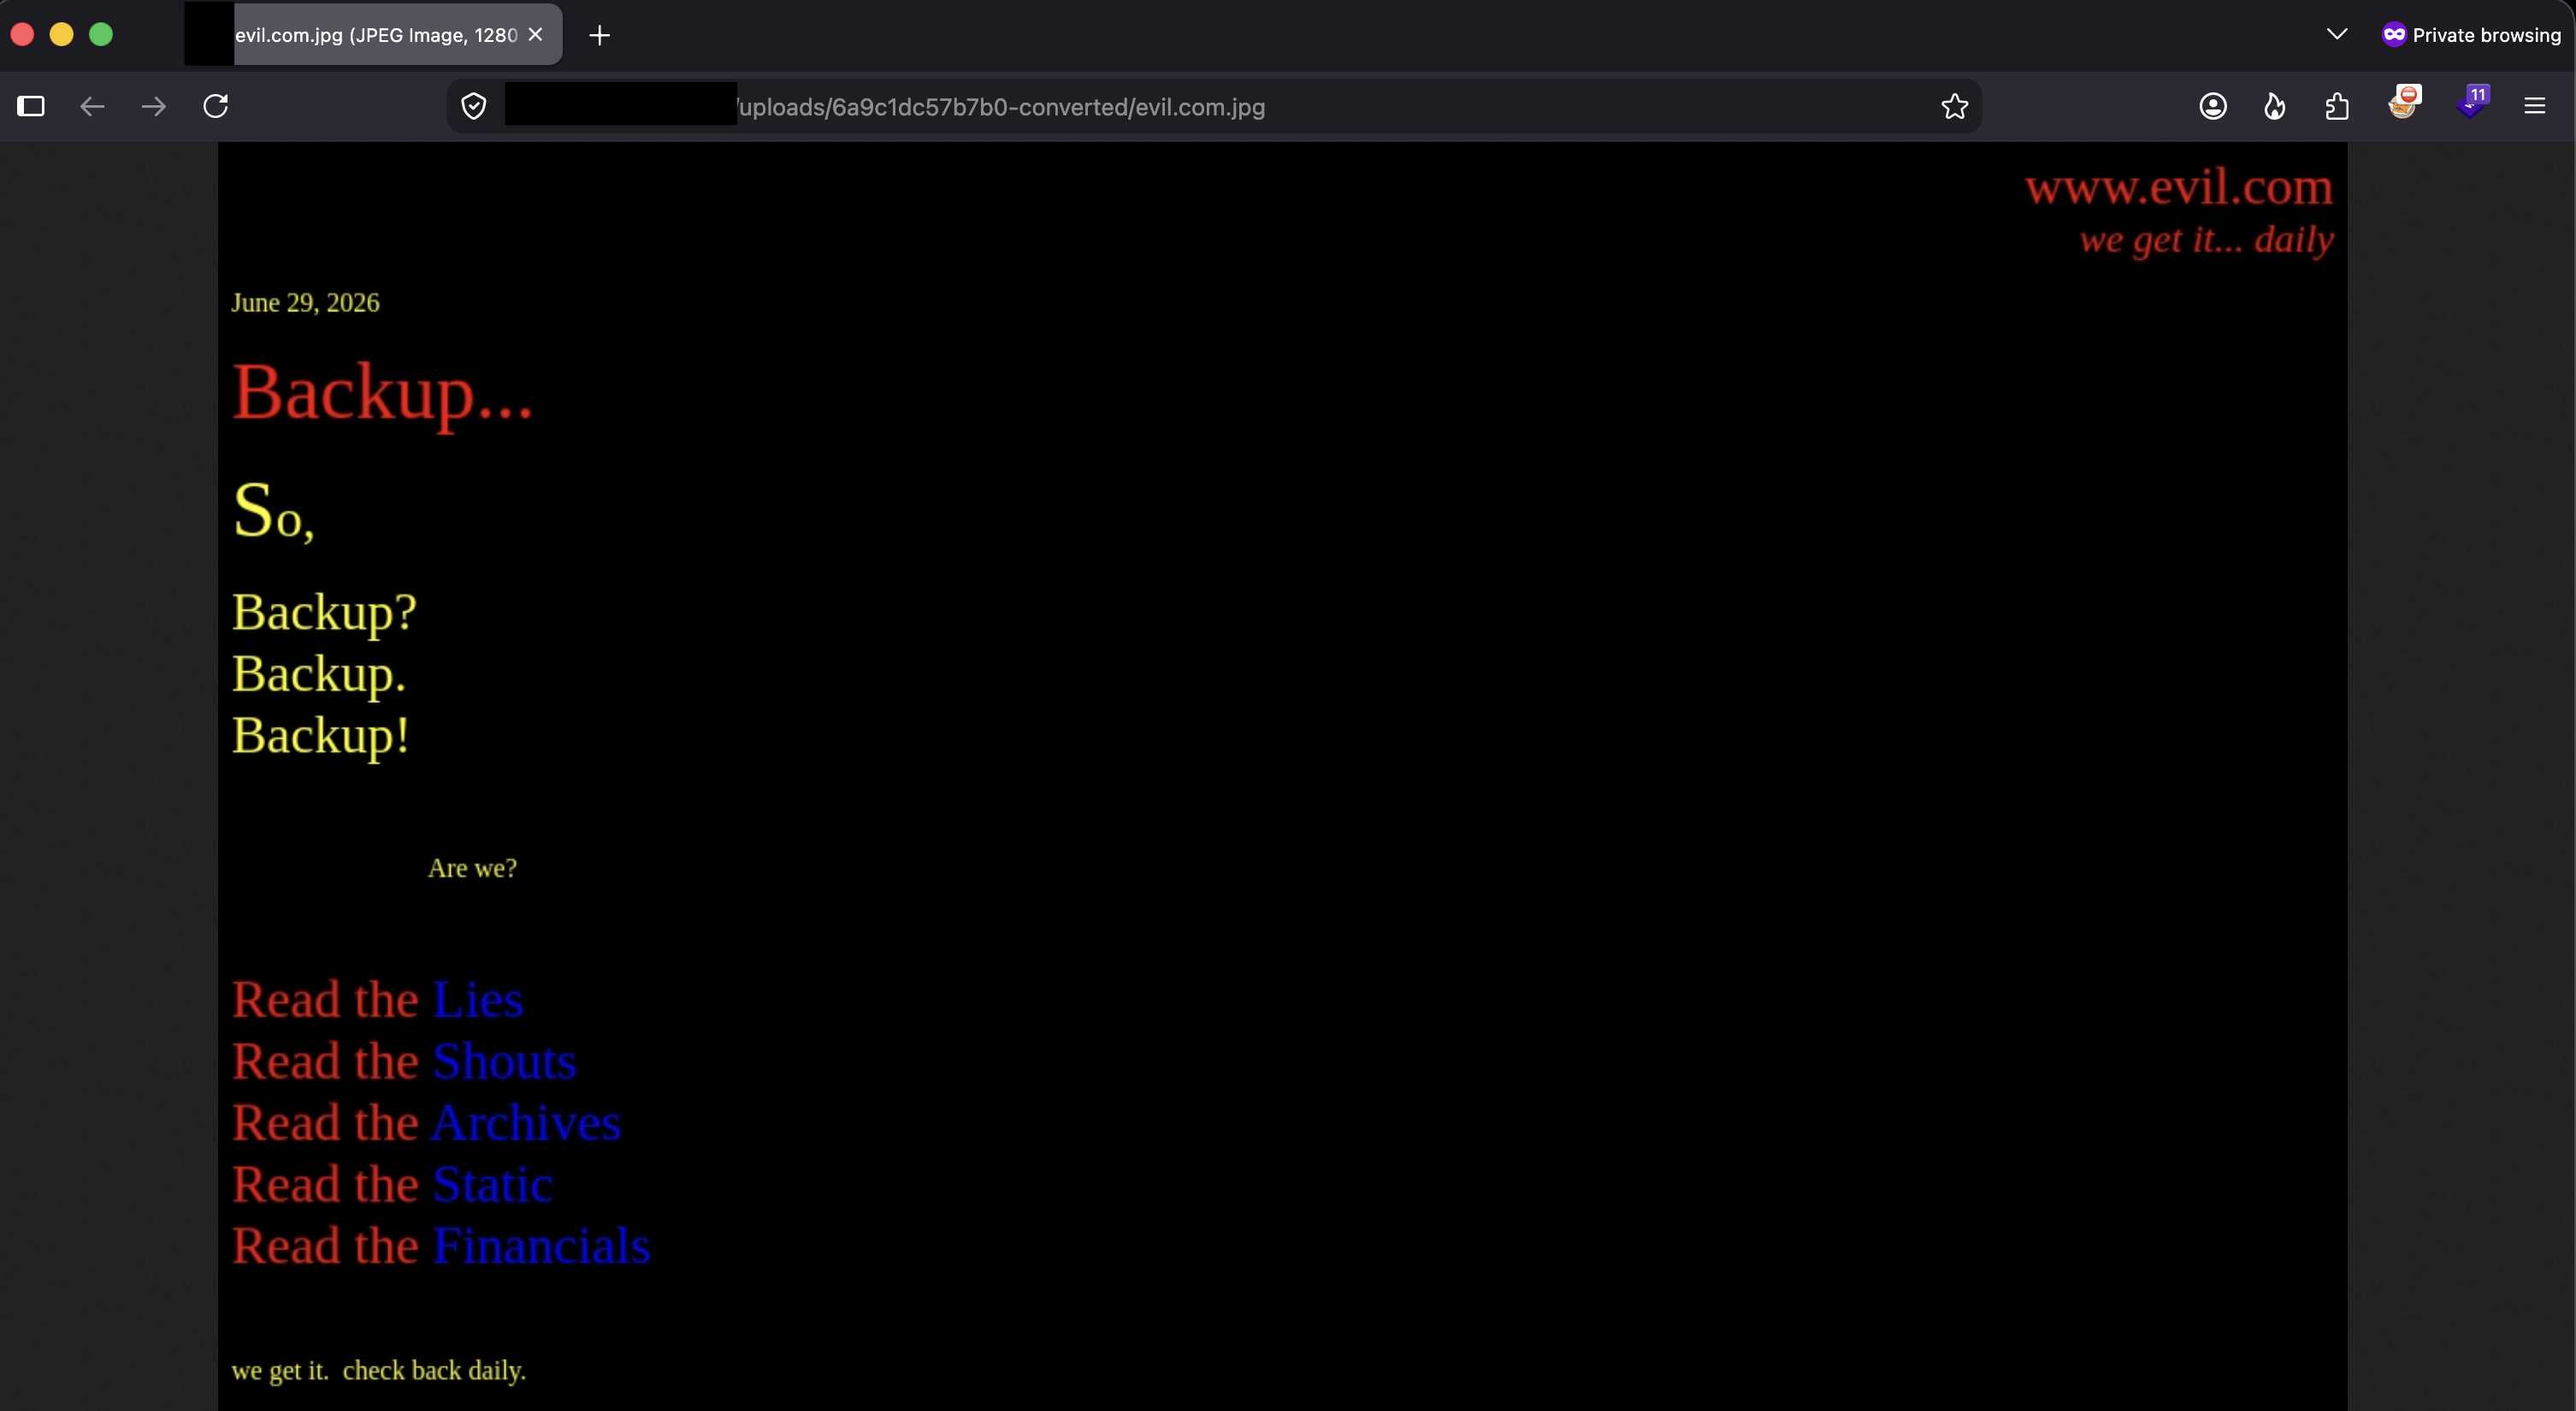Screen dimensions: 2576x1411
Task: Open the extension with red blocked badge
Action: click(2404, 103)
